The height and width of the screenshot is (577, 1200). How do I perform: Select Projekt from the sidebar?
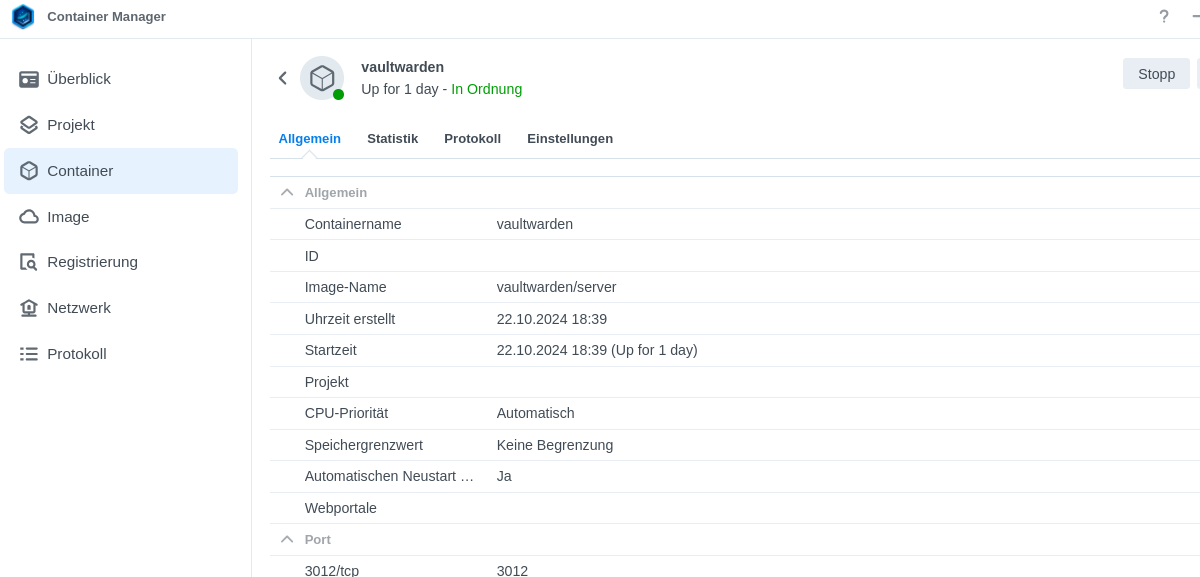70,125
